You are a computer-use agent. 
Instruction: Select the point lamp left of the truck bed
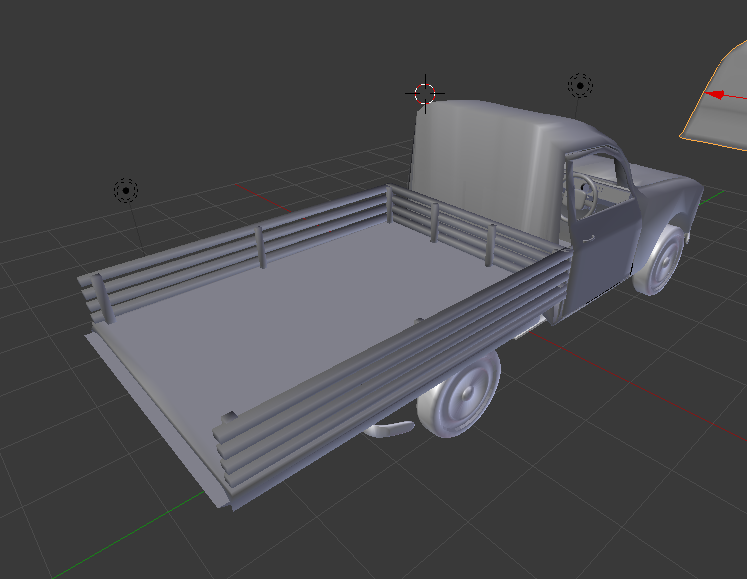[126, 191]
